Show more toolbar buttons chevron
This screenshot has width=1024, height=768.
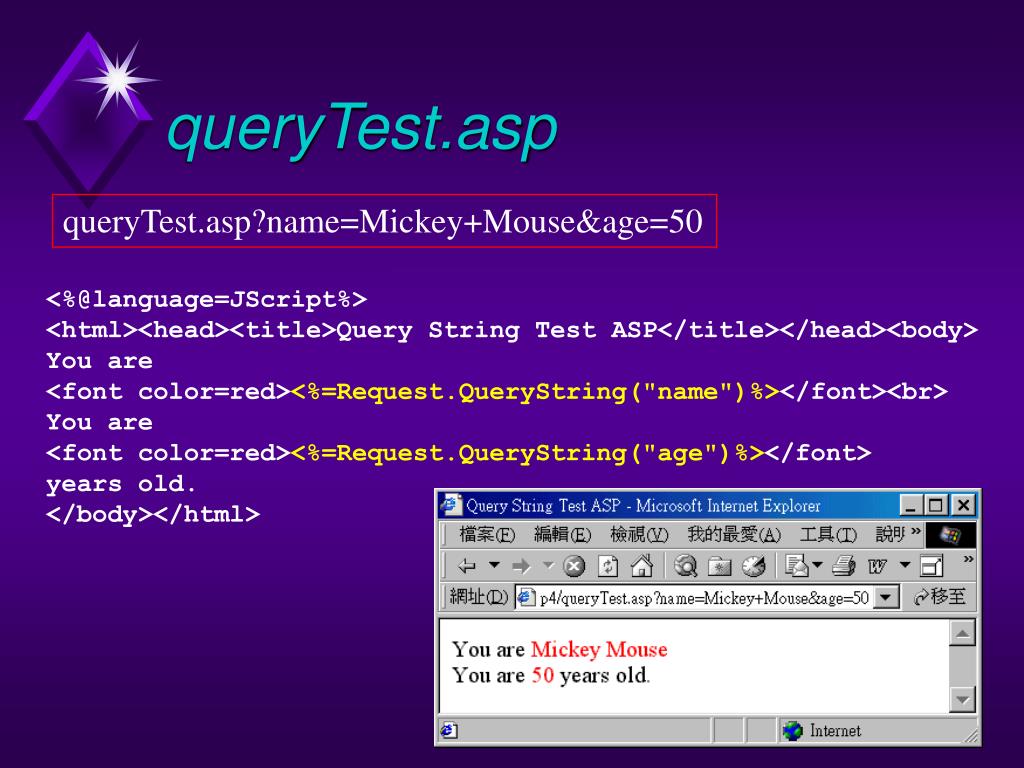(968, 559)
